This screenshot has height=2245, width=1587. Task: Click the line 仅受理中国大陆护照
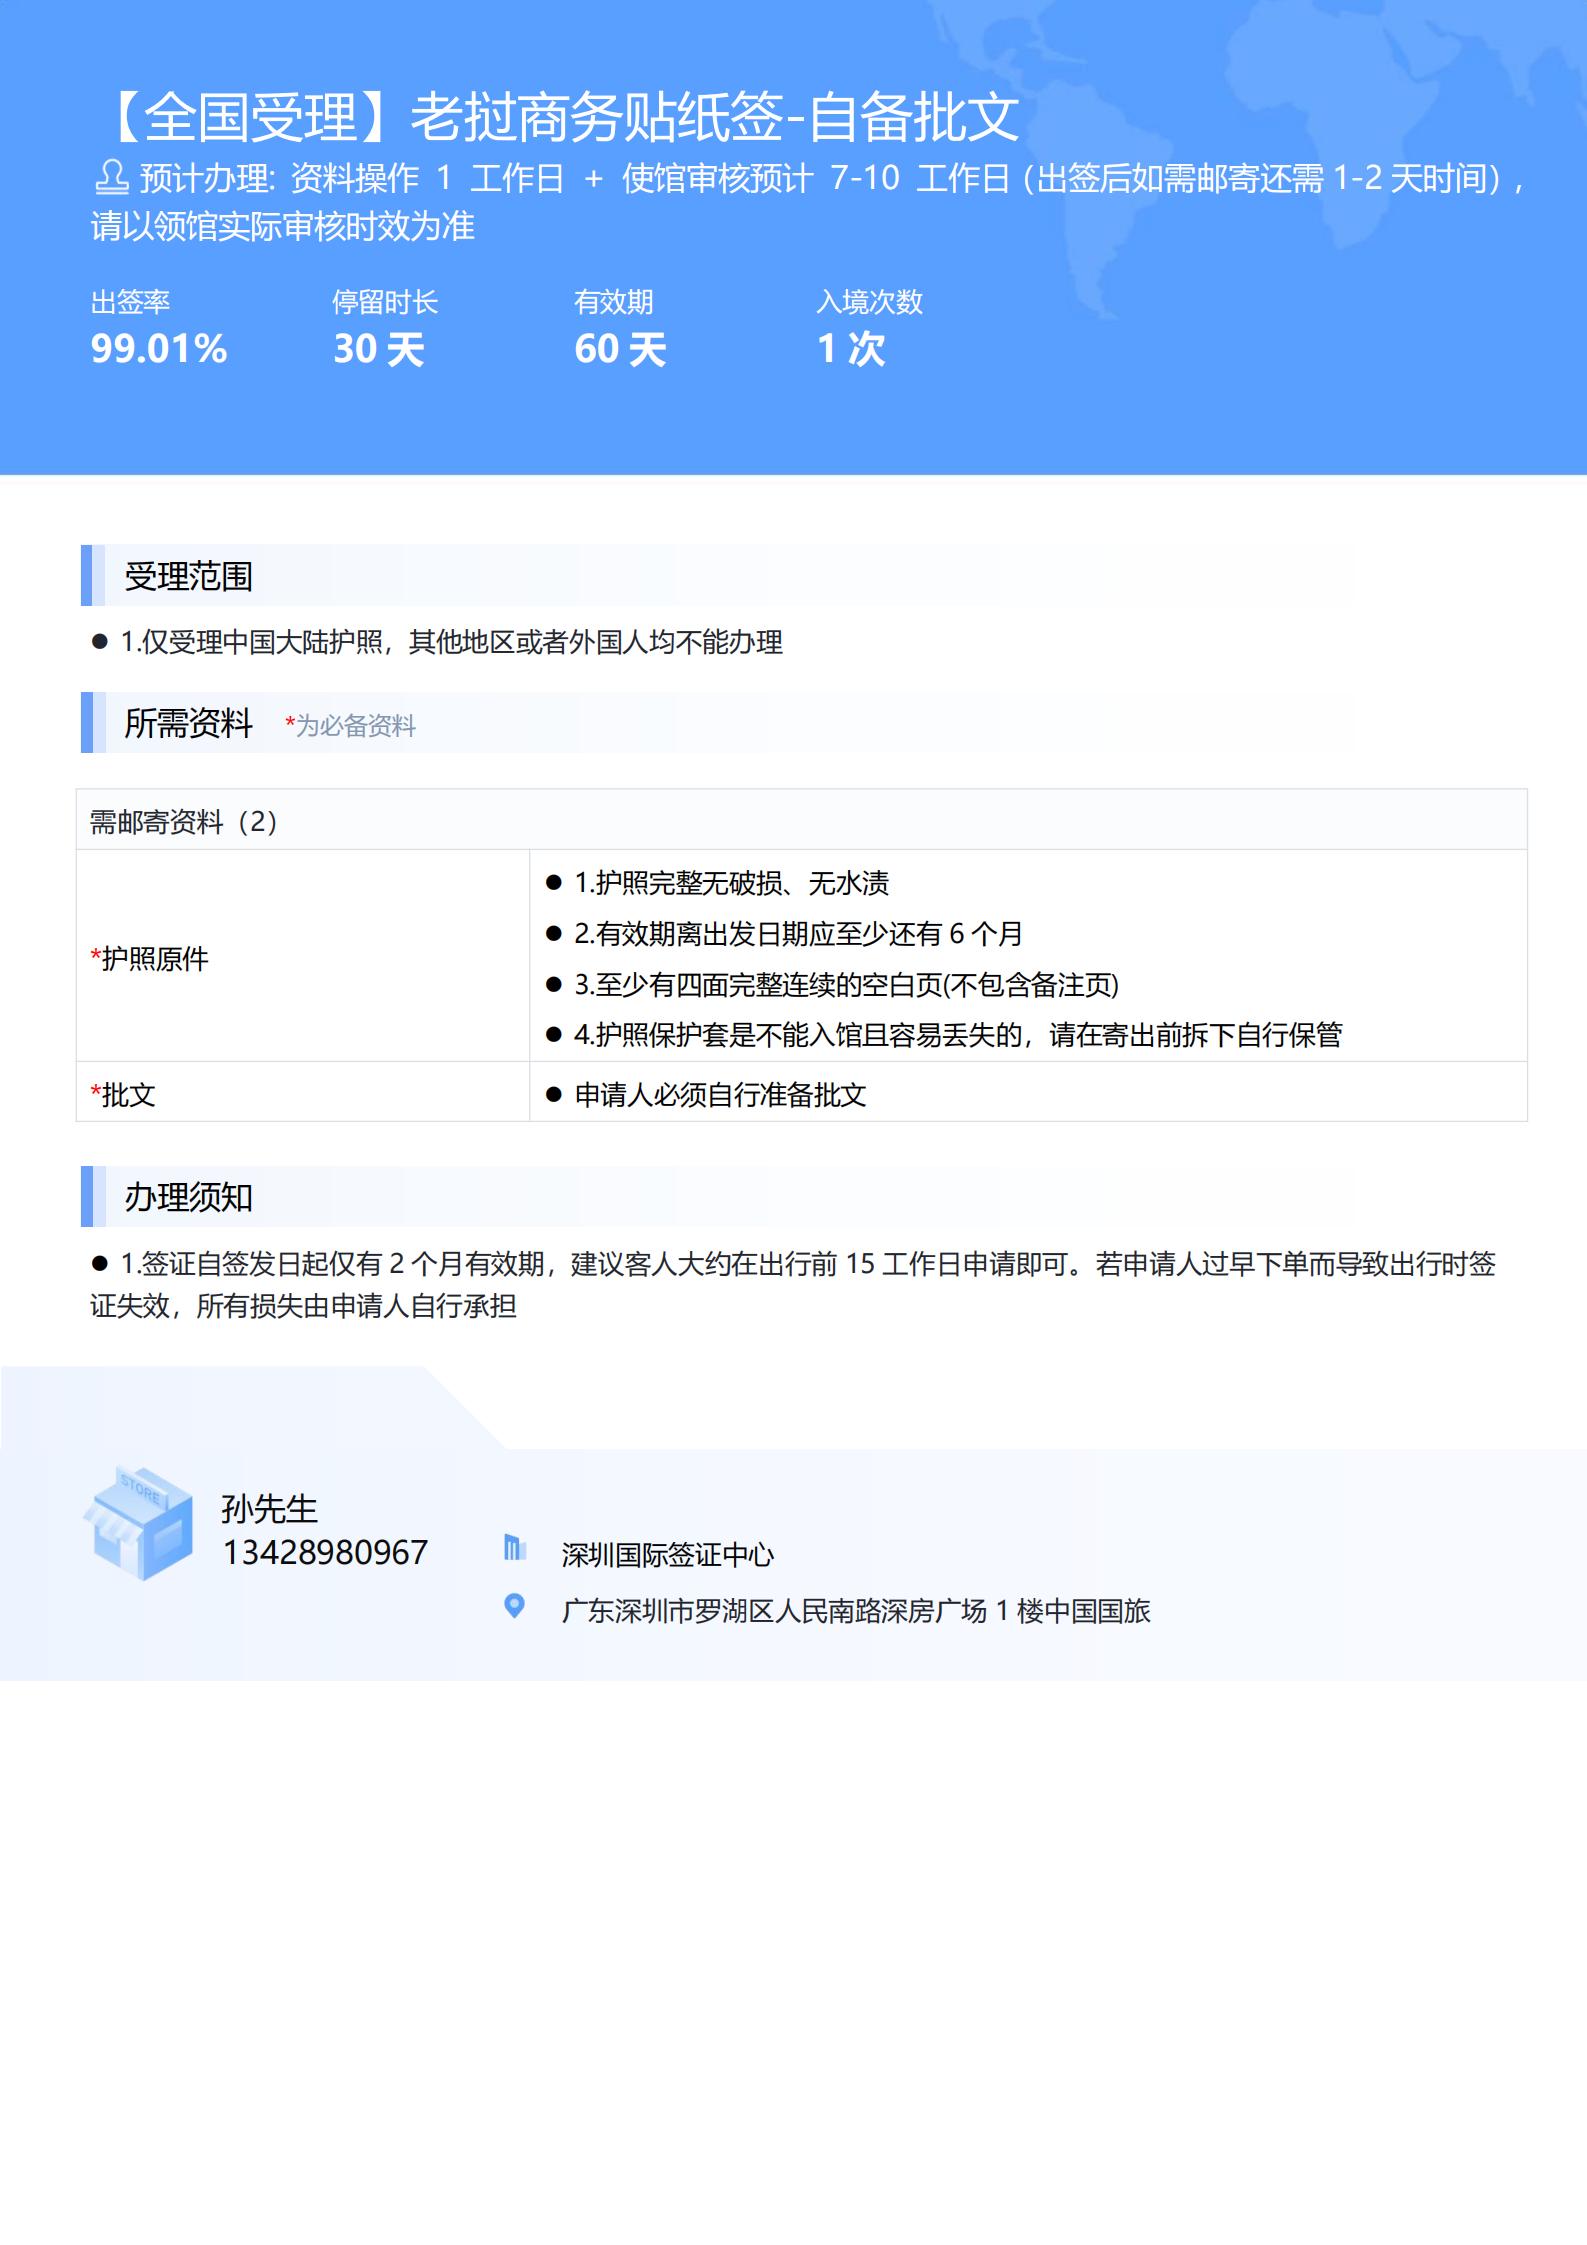(x=451, y=642)
